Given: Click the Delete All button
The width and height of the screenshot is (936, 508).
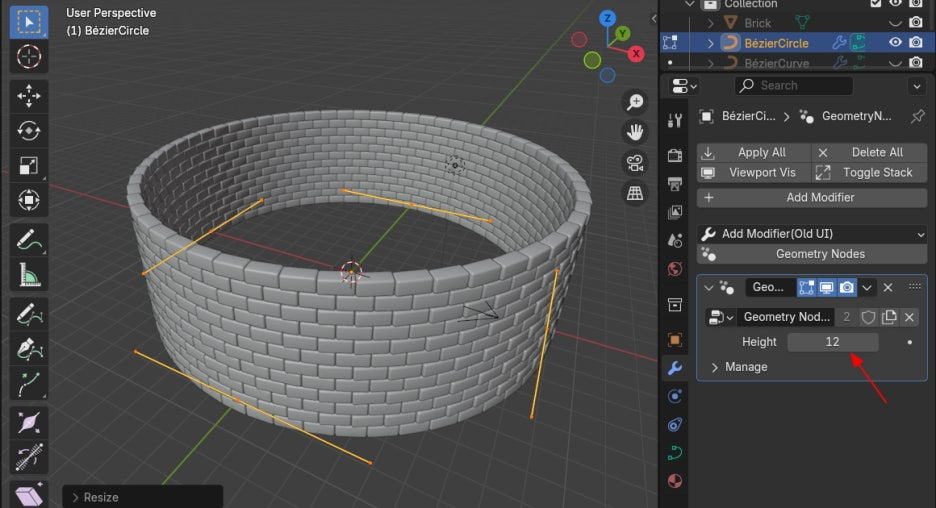Looking at the screenshot, I should pos(869,152).
